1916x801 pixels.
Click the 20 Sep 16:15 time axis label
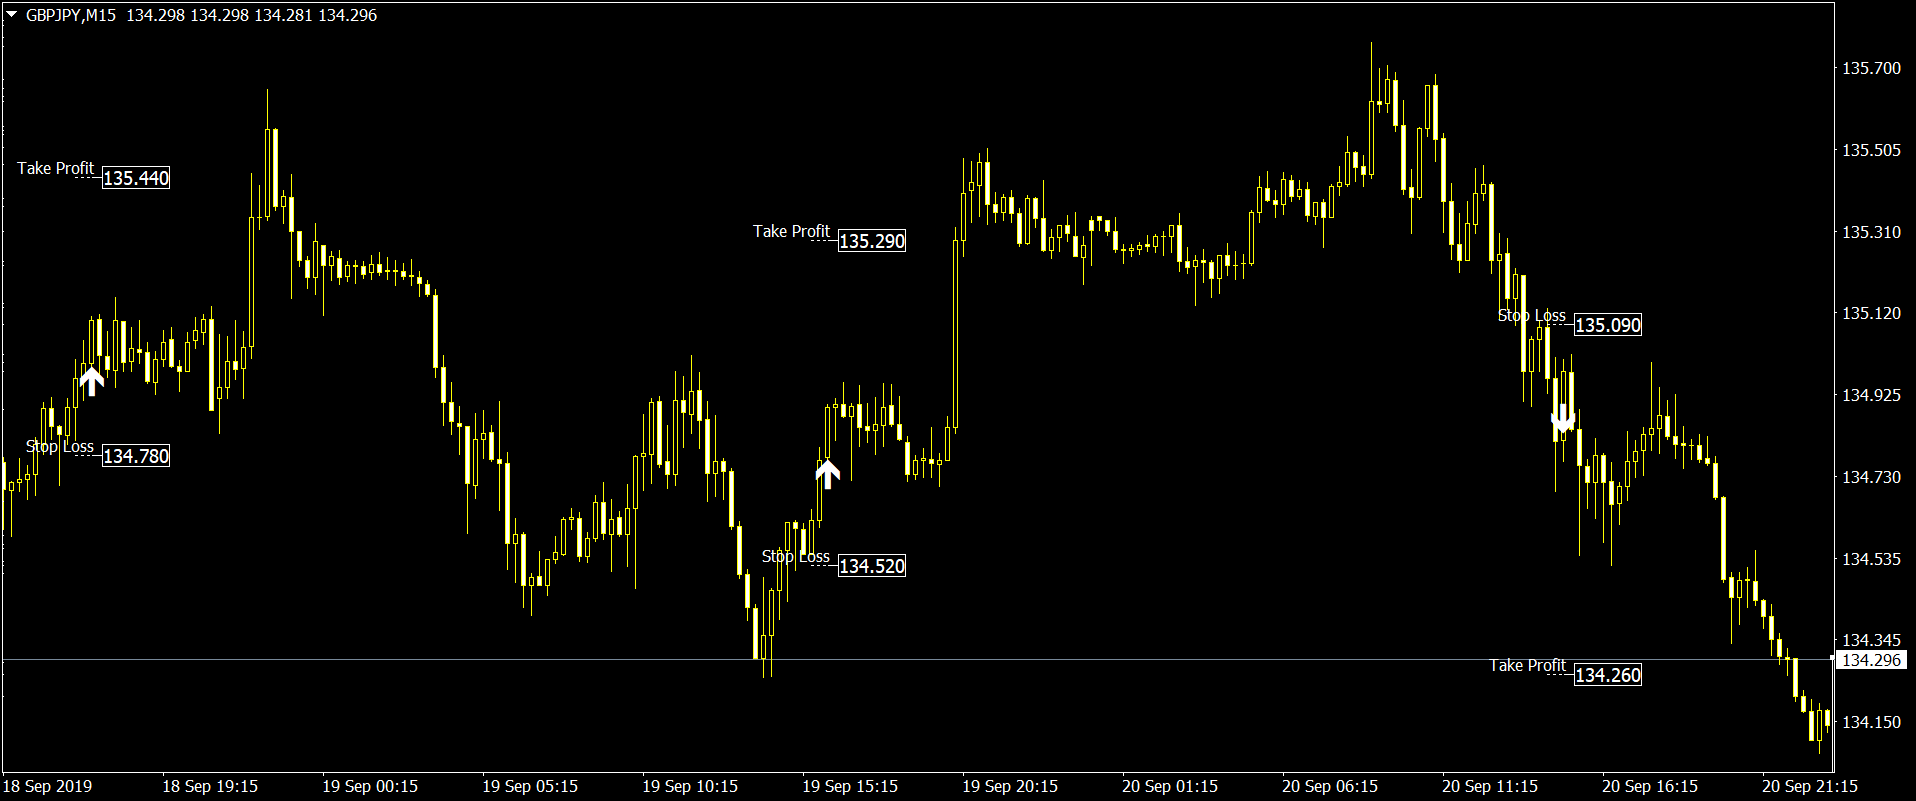click(1650, 786)
